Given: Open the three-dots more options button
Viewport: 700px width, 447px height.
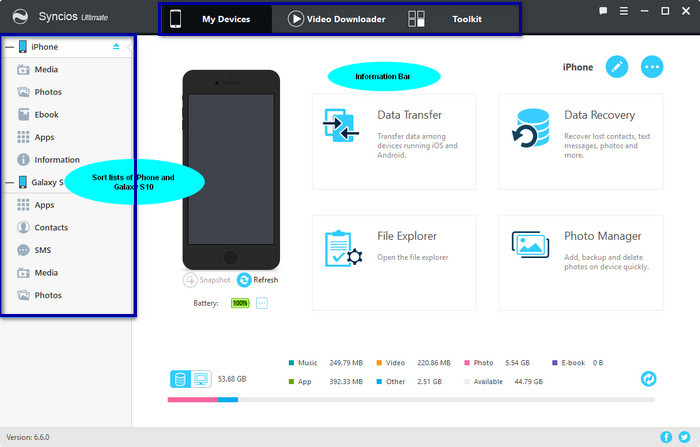Looking at the screenshot, I should [652, 67].
